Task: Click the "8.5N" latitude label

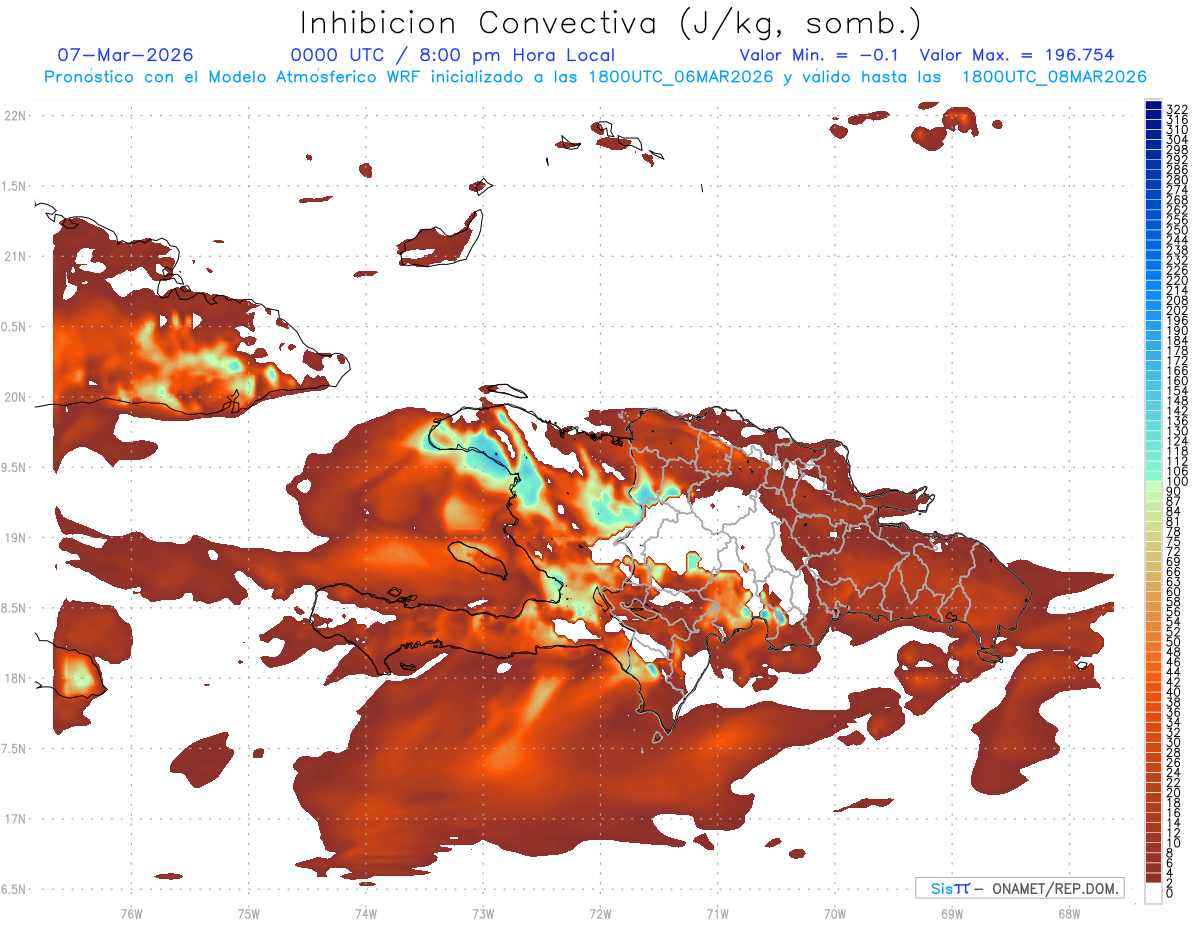Action: (15, 608)
